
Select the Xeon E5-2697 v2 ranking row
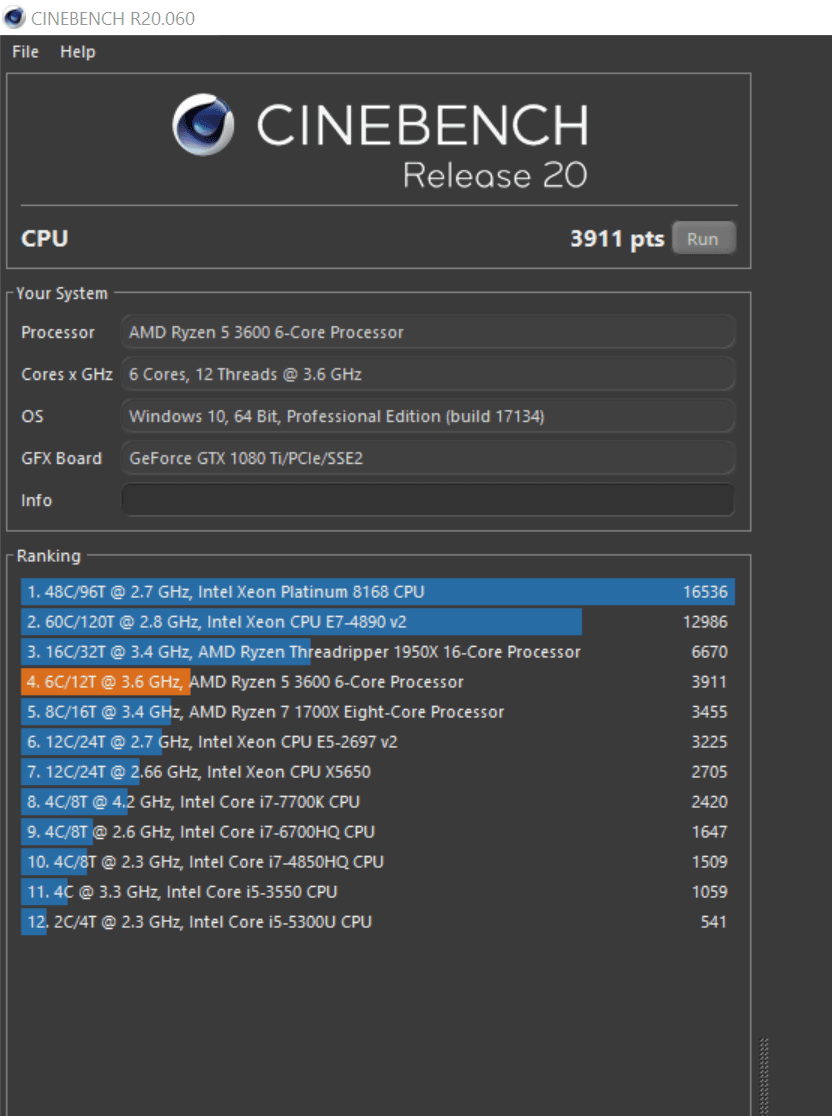pyautogui.click(x=377, y=742)
